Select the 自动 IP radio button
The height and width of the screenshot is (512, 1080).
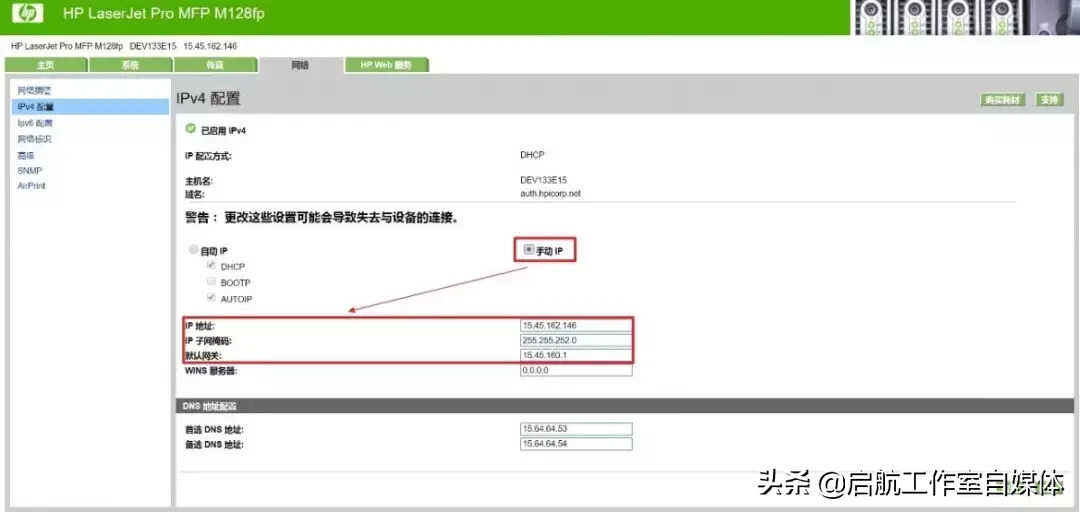click(194, 250)
